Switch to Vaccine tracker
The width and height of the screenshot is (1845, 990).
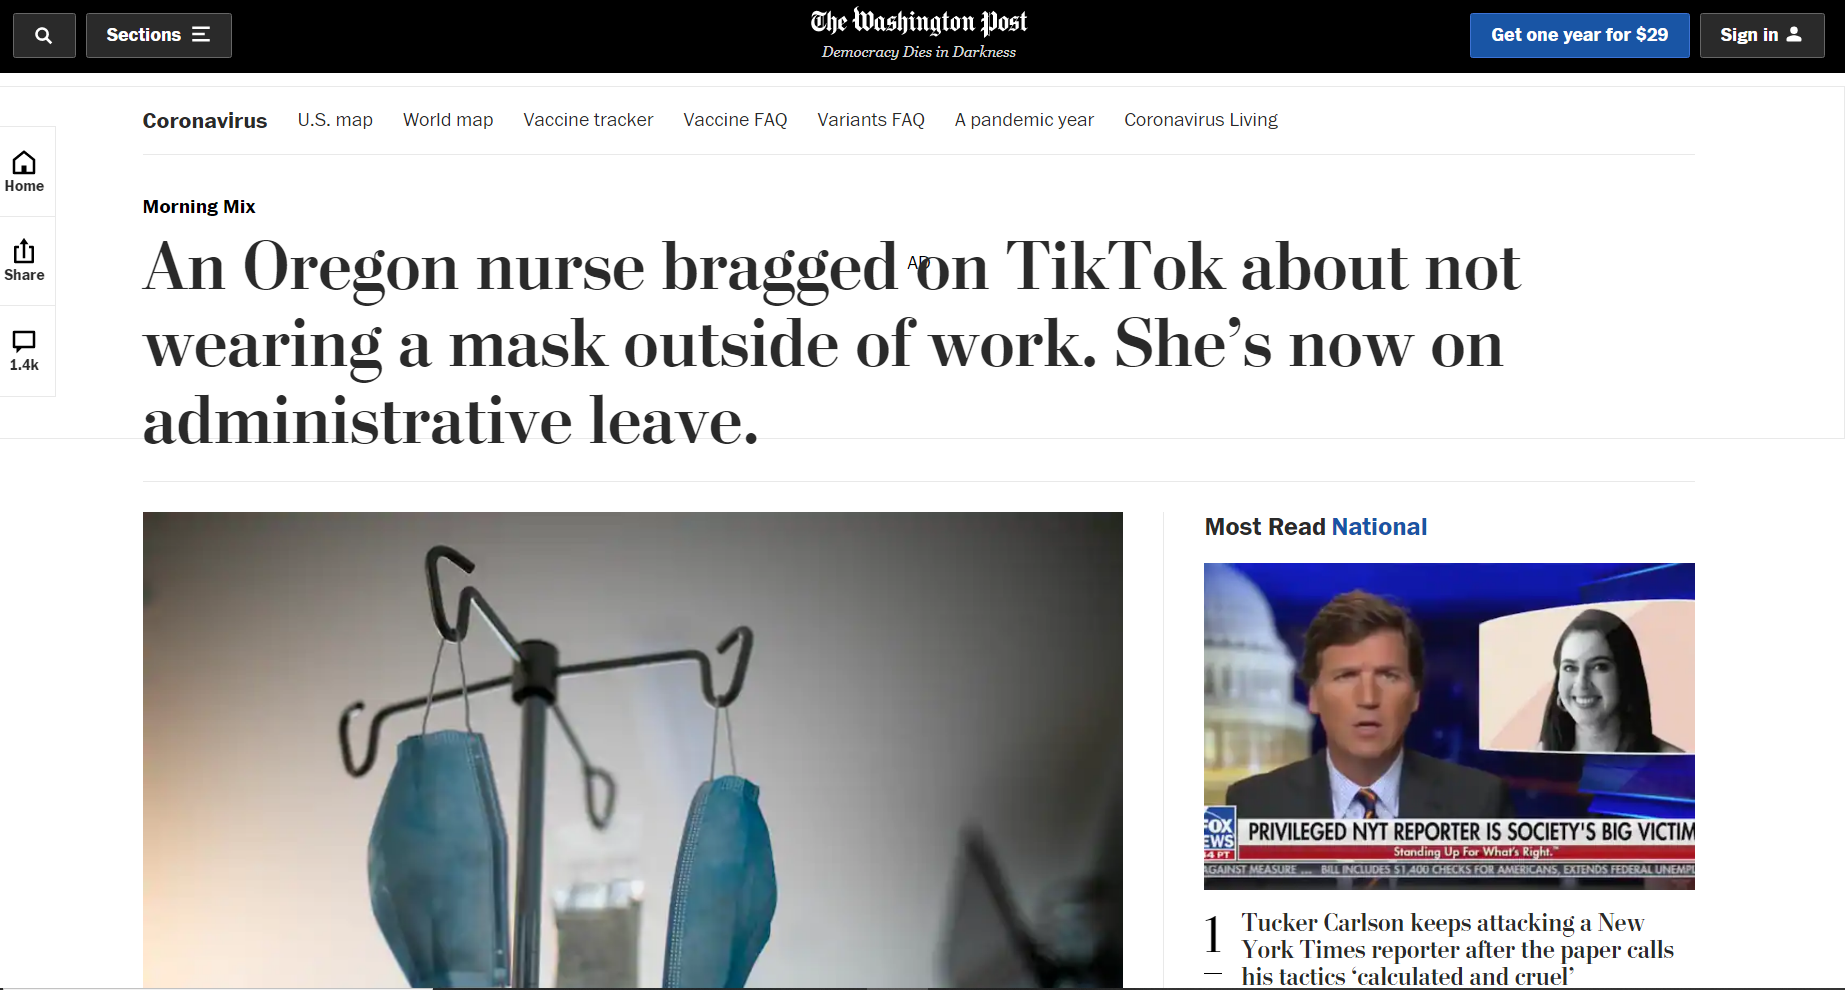pos(588,120)
